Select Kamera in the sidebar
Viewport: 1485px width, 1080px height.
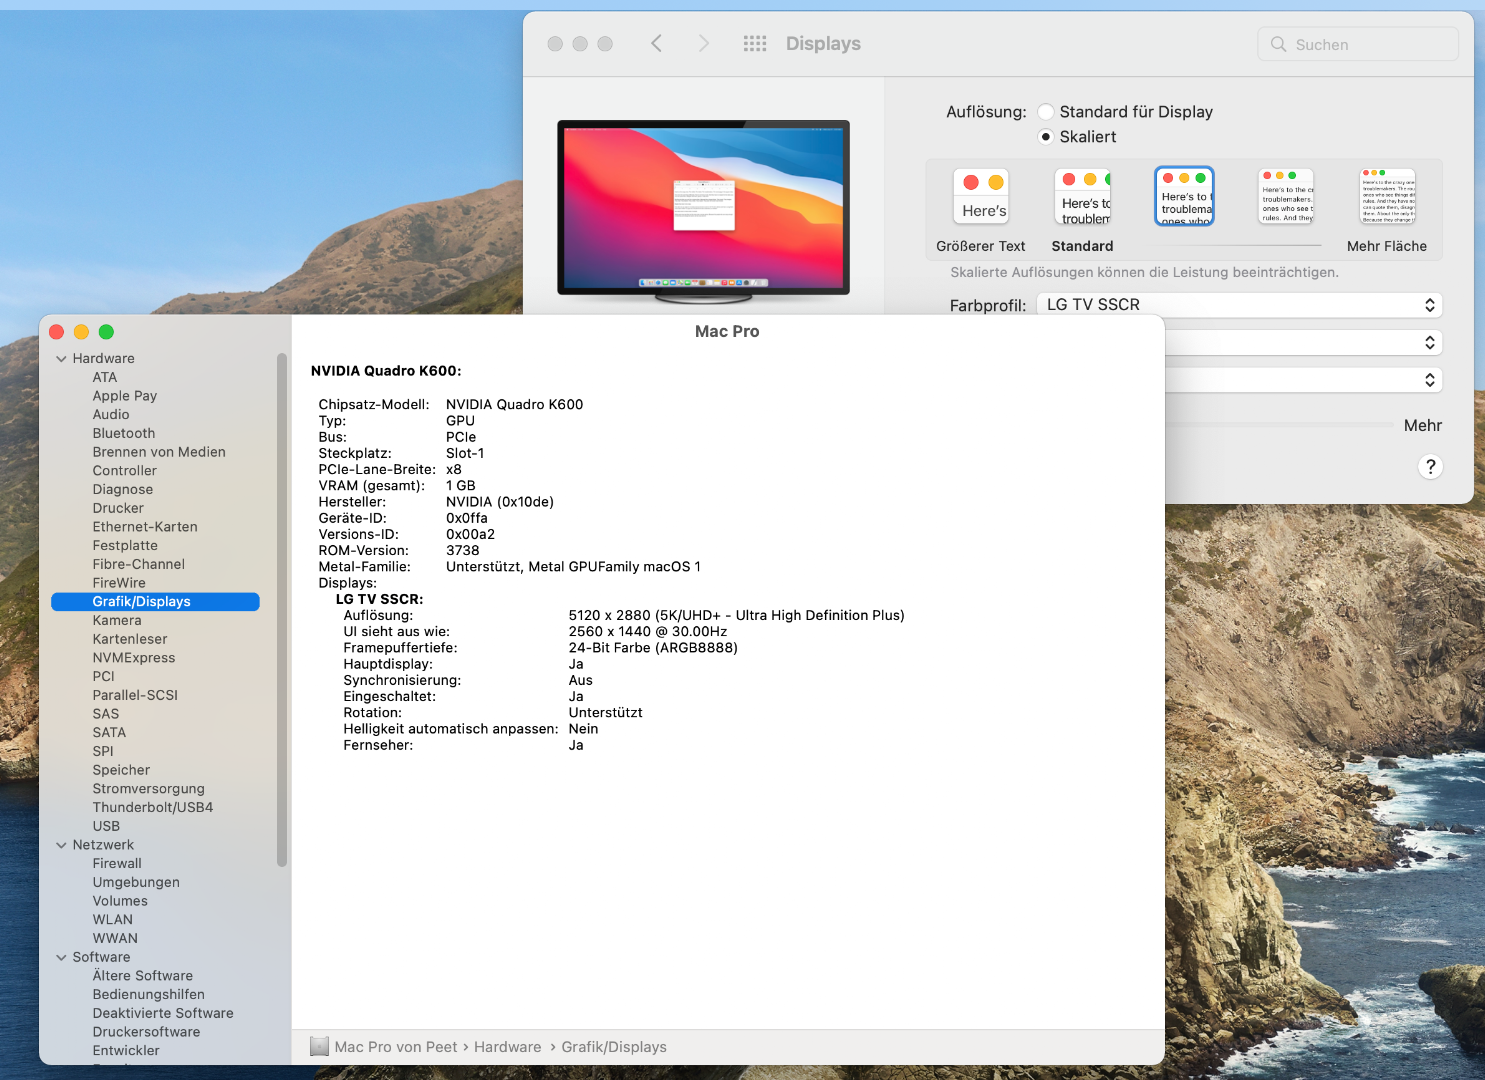tap(117, 620)
